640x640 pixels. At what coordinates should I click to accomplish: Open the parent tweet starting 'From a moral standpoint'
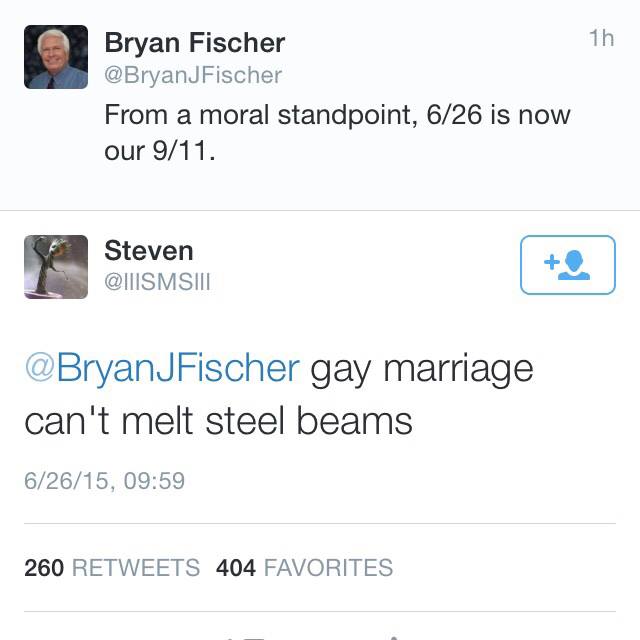pyautogui.click(x=337, y=115)
